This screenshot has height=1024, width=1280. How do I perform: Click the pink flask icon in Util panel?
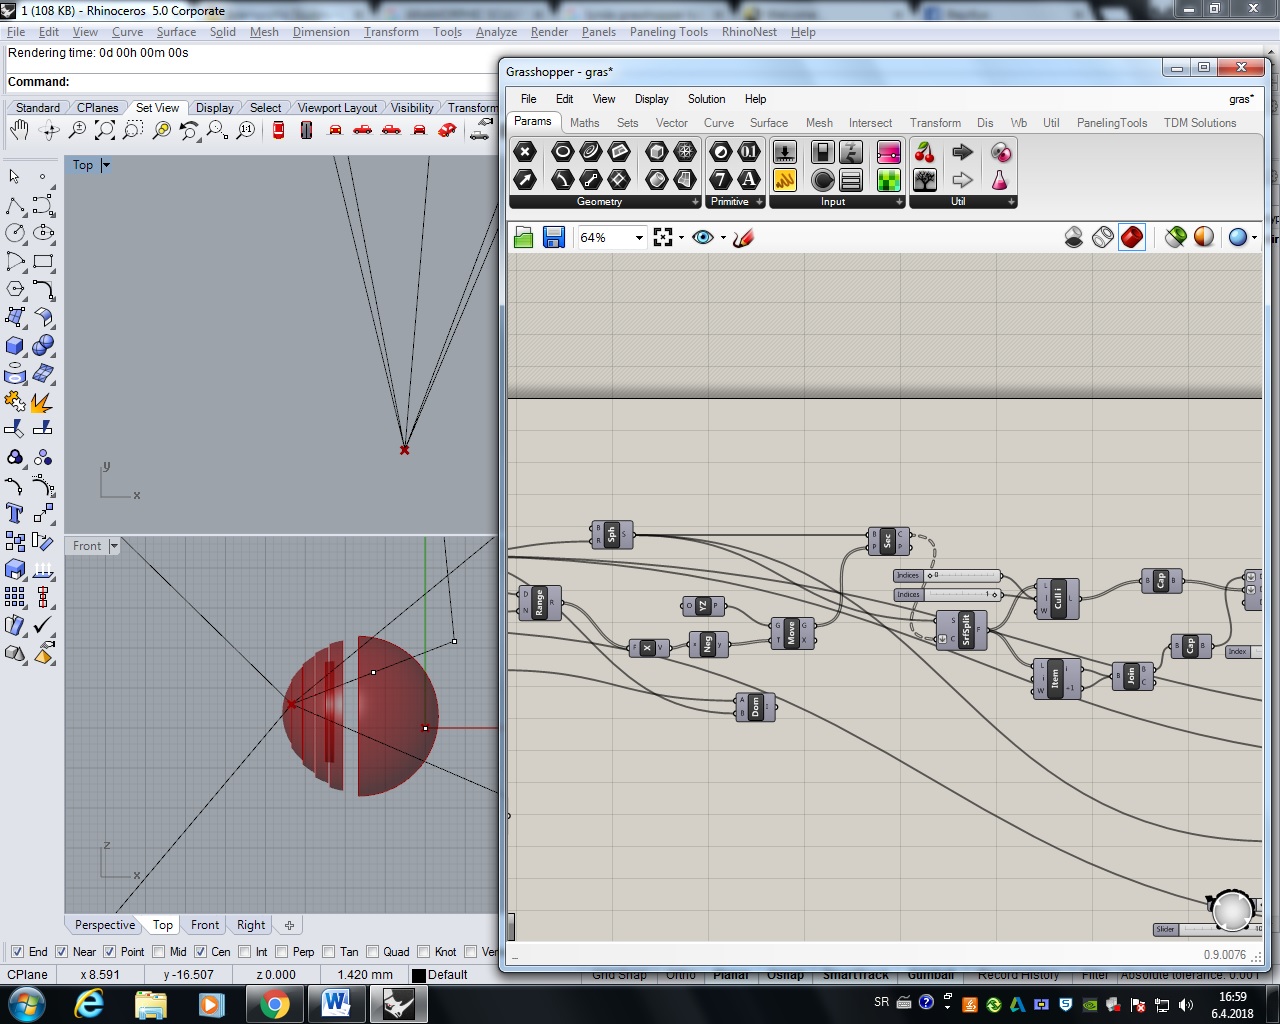[1000, 180]
